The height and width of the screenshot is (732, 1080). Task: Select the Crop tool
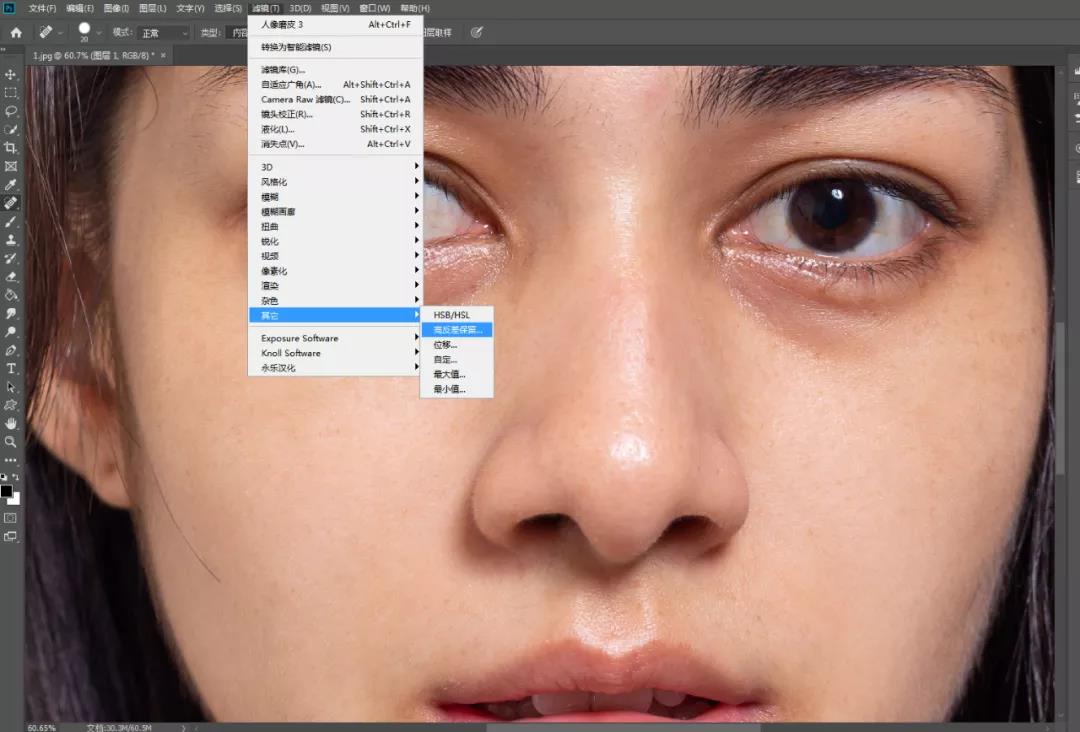coord(11,148)
